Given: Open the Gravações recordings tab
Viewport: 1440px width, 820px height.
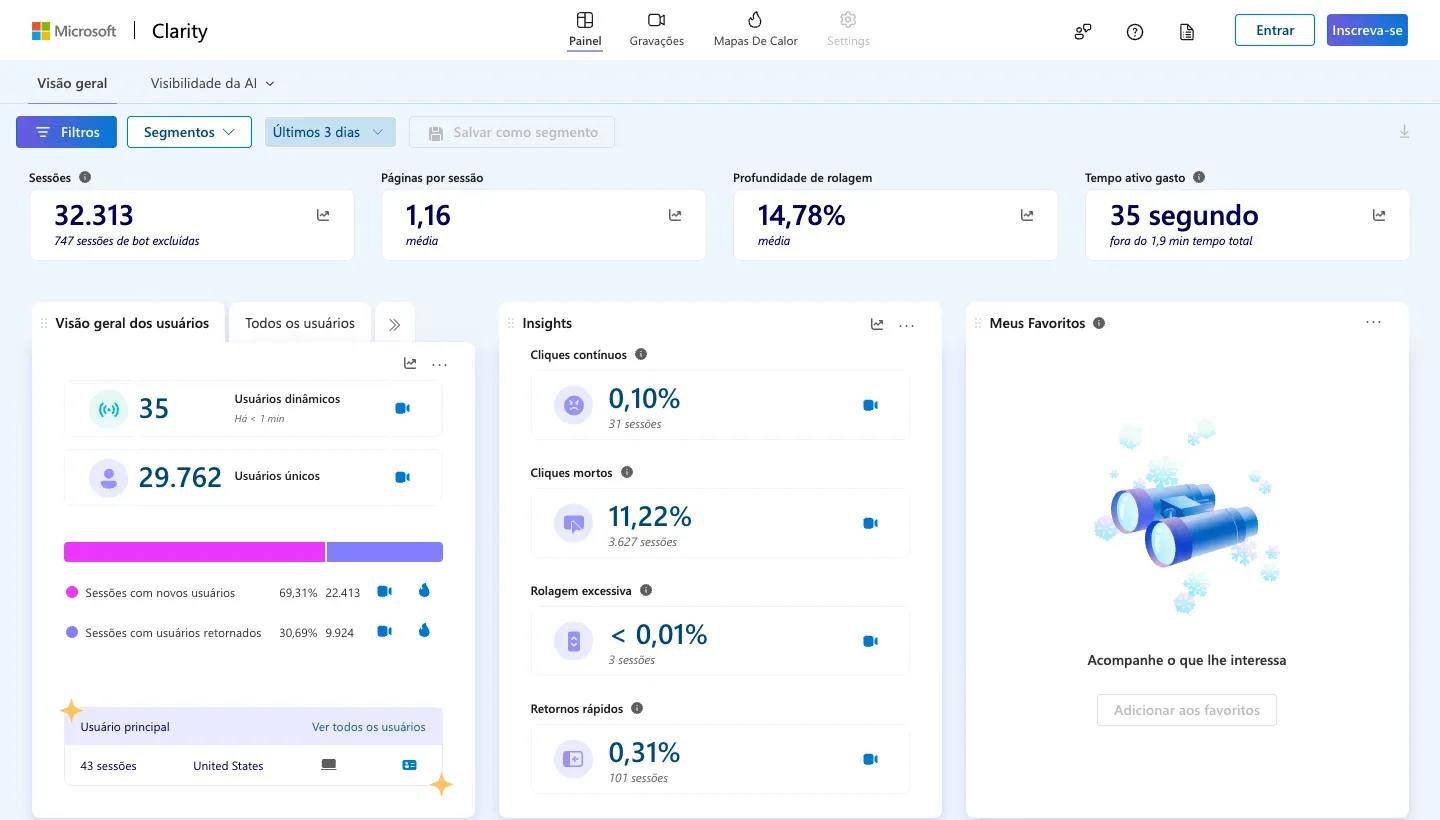Looking at the screenshot, I should (x=657, y=30).
